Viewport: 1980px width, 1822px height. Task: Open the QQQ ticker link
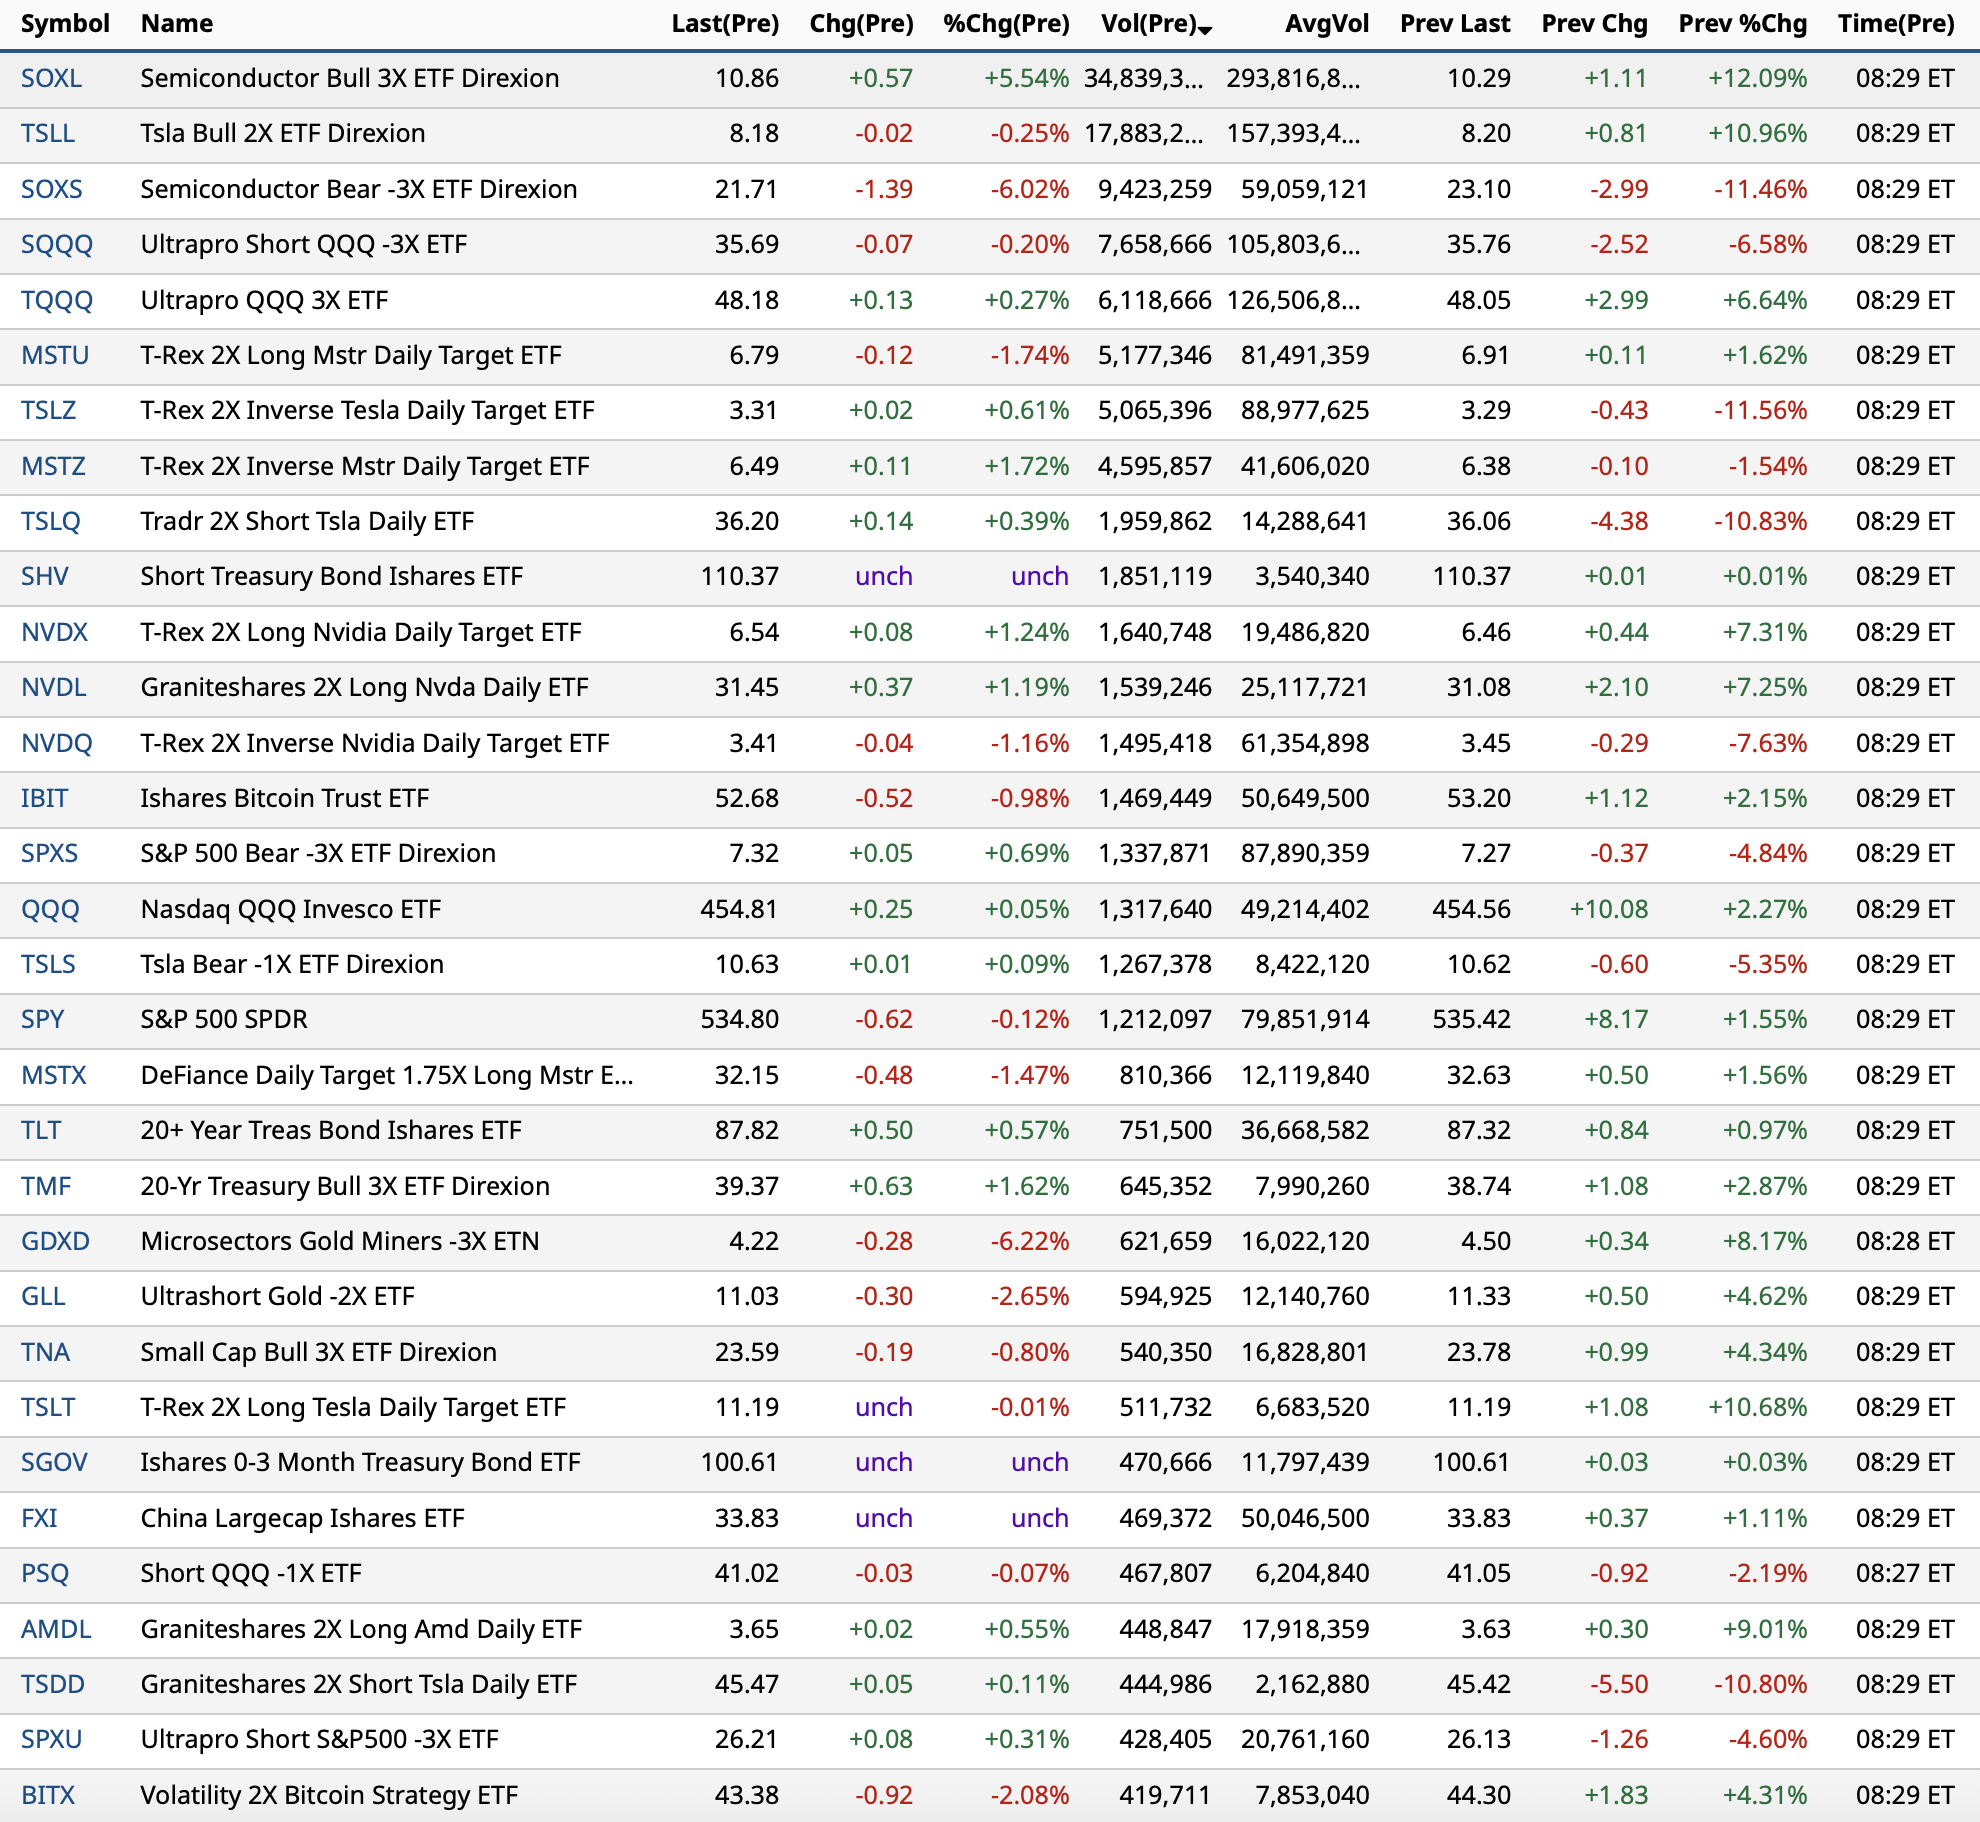coord(50,909)
